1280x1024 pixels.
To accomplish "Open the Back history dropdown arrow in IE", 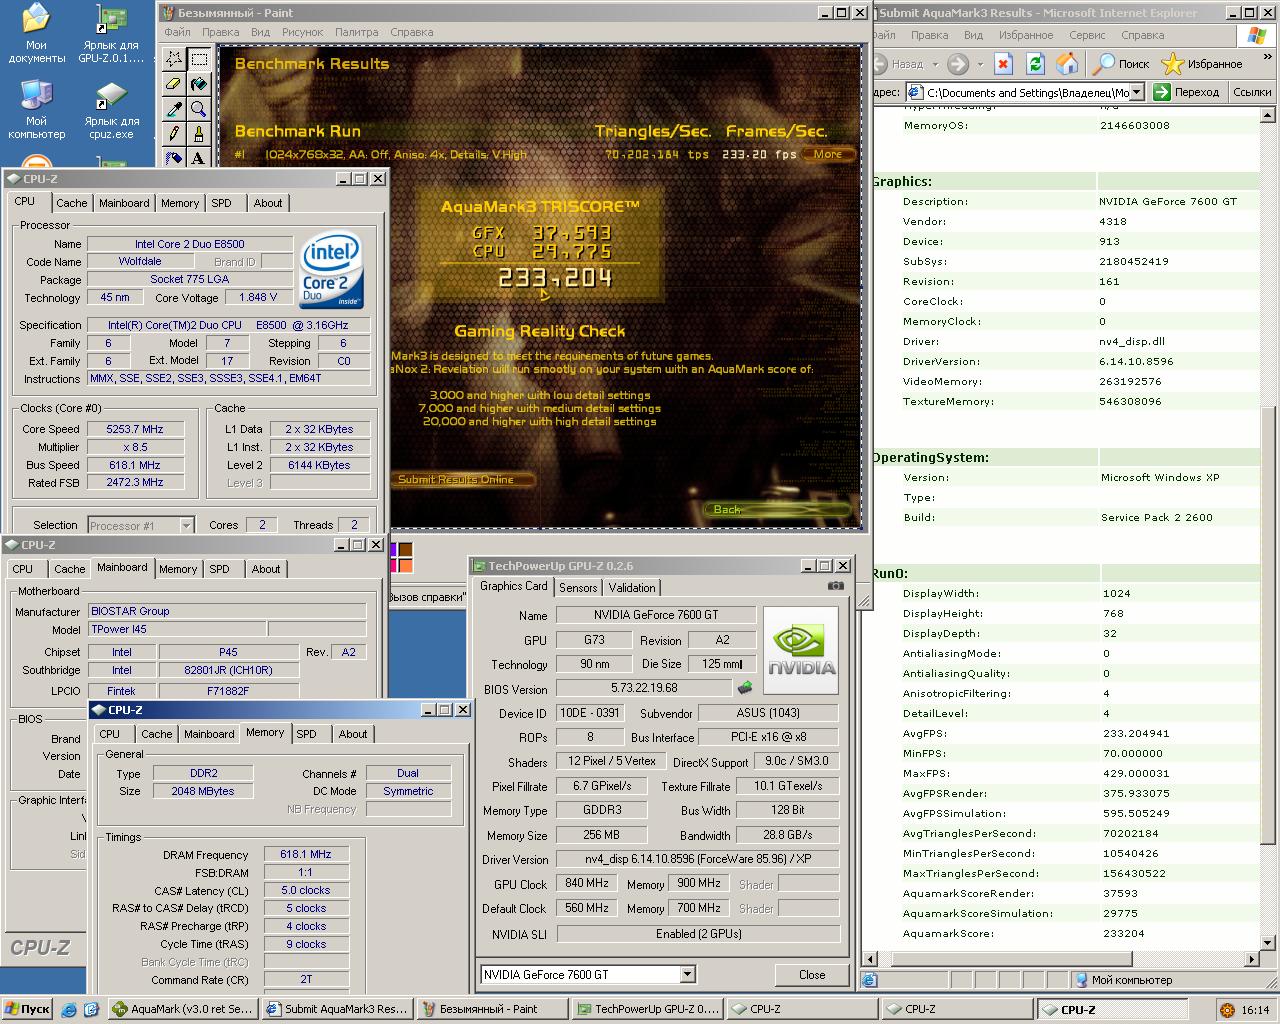I will click(x=934, y=64).
